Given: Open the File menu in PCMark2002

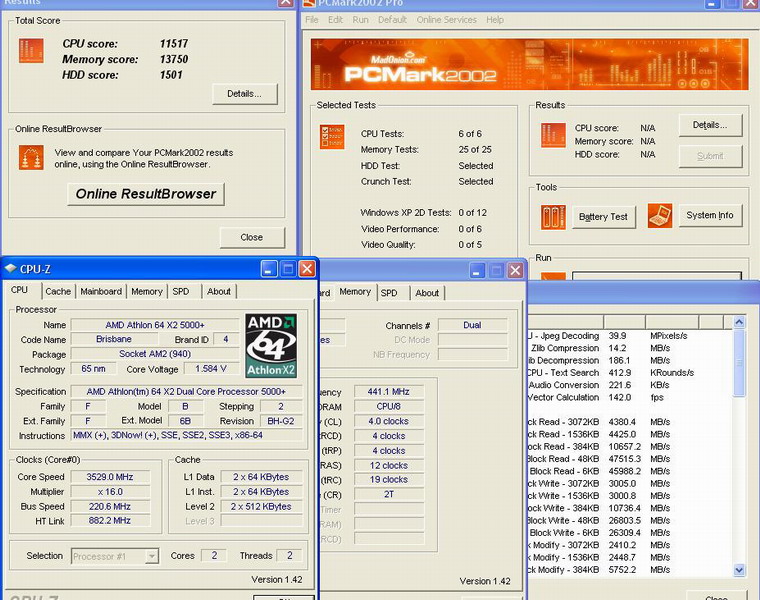Looking at the screenshot, I should point(312,20).
